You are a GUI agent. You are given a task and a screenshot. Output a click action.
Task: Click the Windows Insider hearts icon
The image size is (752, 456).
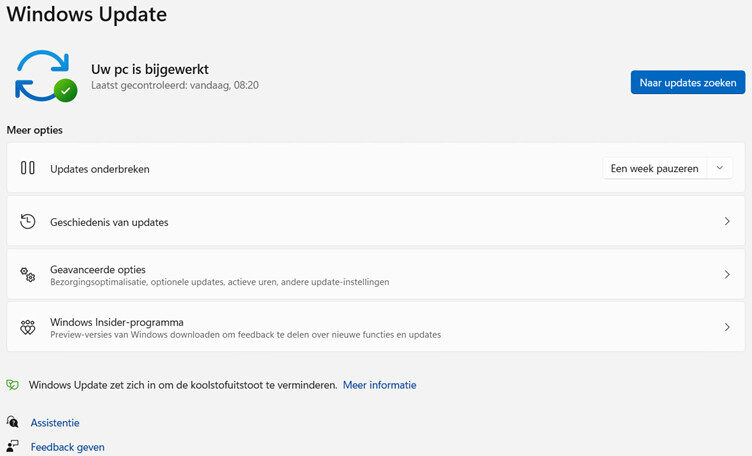(27, 327)
